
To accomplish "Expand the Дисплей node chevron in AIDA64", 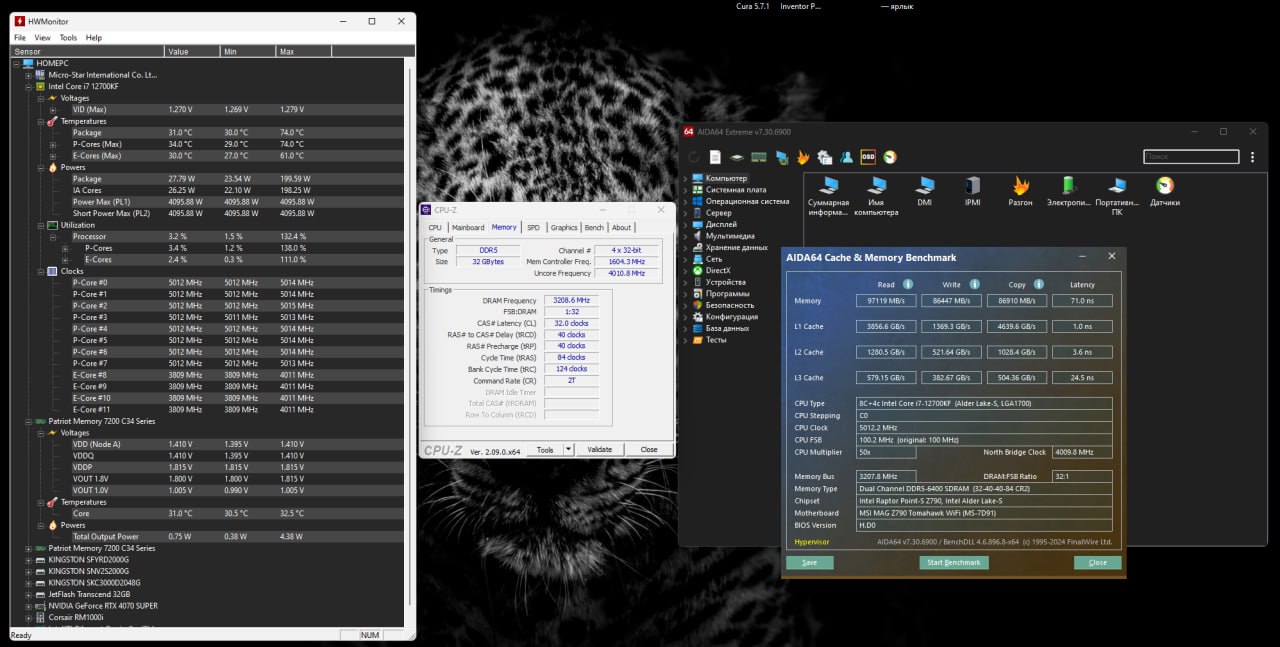I will tap(685, 224).
